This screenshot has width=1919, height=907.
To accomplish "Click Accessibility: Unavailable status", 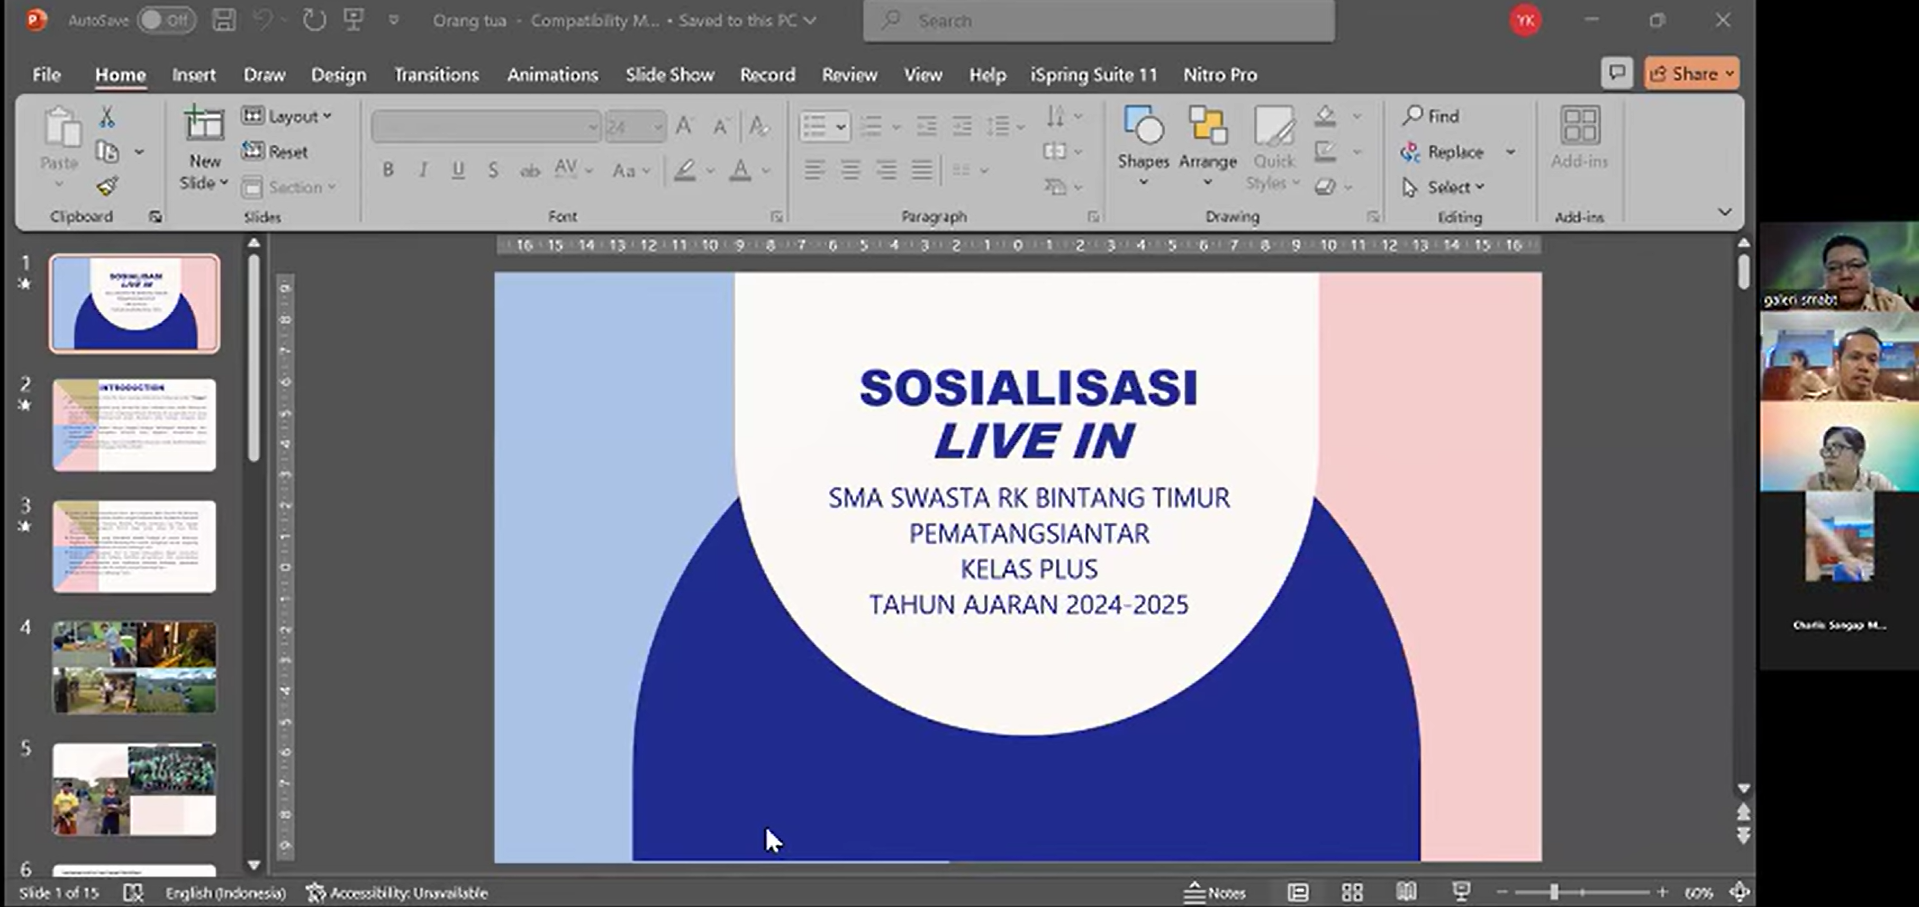I will coord(397,892).
